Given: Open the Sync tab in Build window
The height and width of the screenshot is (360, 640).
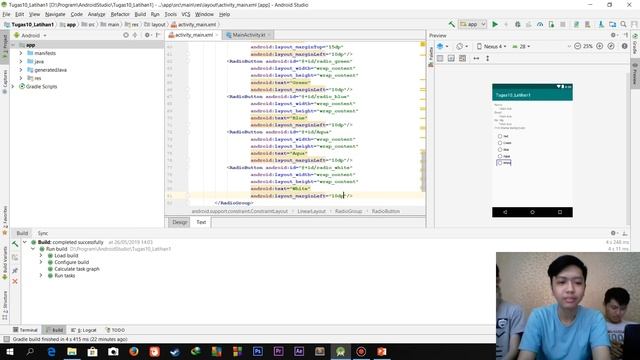Looking at the screenshot, I should [43, 233].
